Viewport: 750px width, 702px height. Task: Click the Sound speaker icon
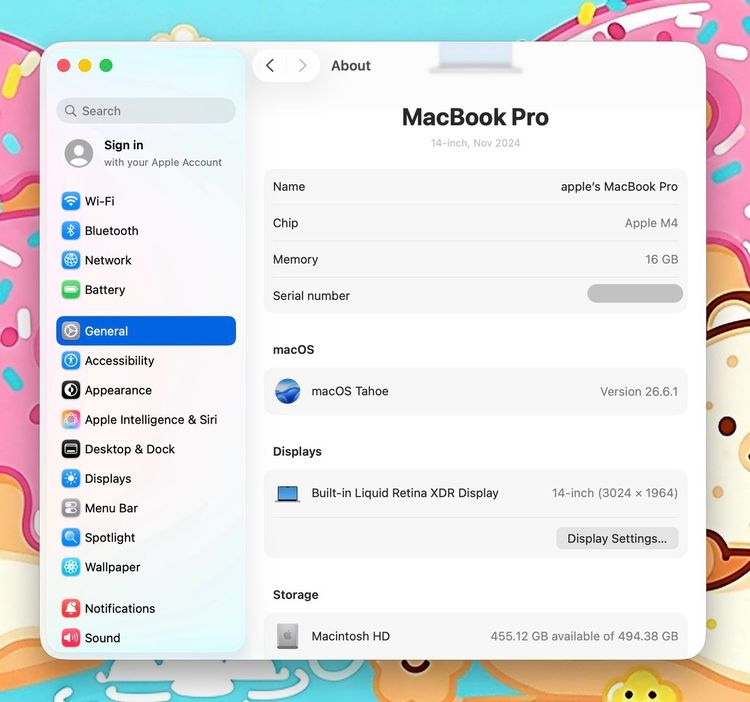71,638
